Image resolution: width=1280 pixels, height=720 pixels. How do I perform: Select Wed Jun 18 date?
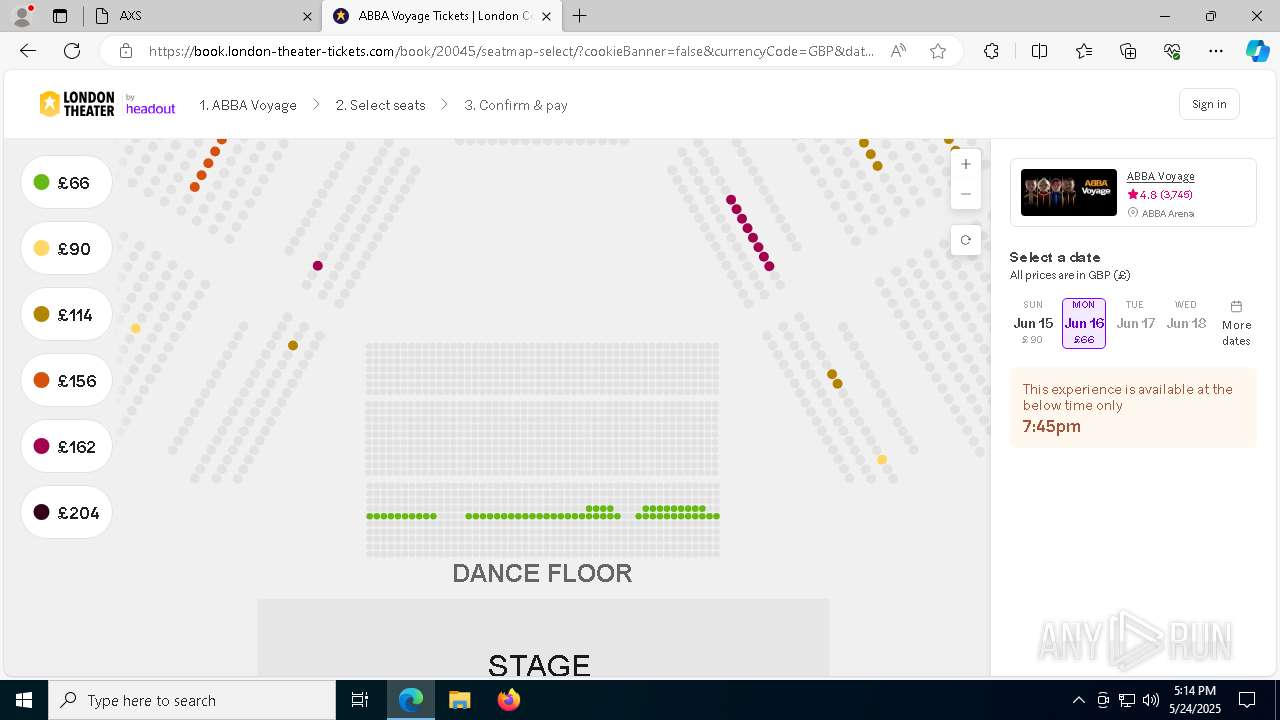1186,323
